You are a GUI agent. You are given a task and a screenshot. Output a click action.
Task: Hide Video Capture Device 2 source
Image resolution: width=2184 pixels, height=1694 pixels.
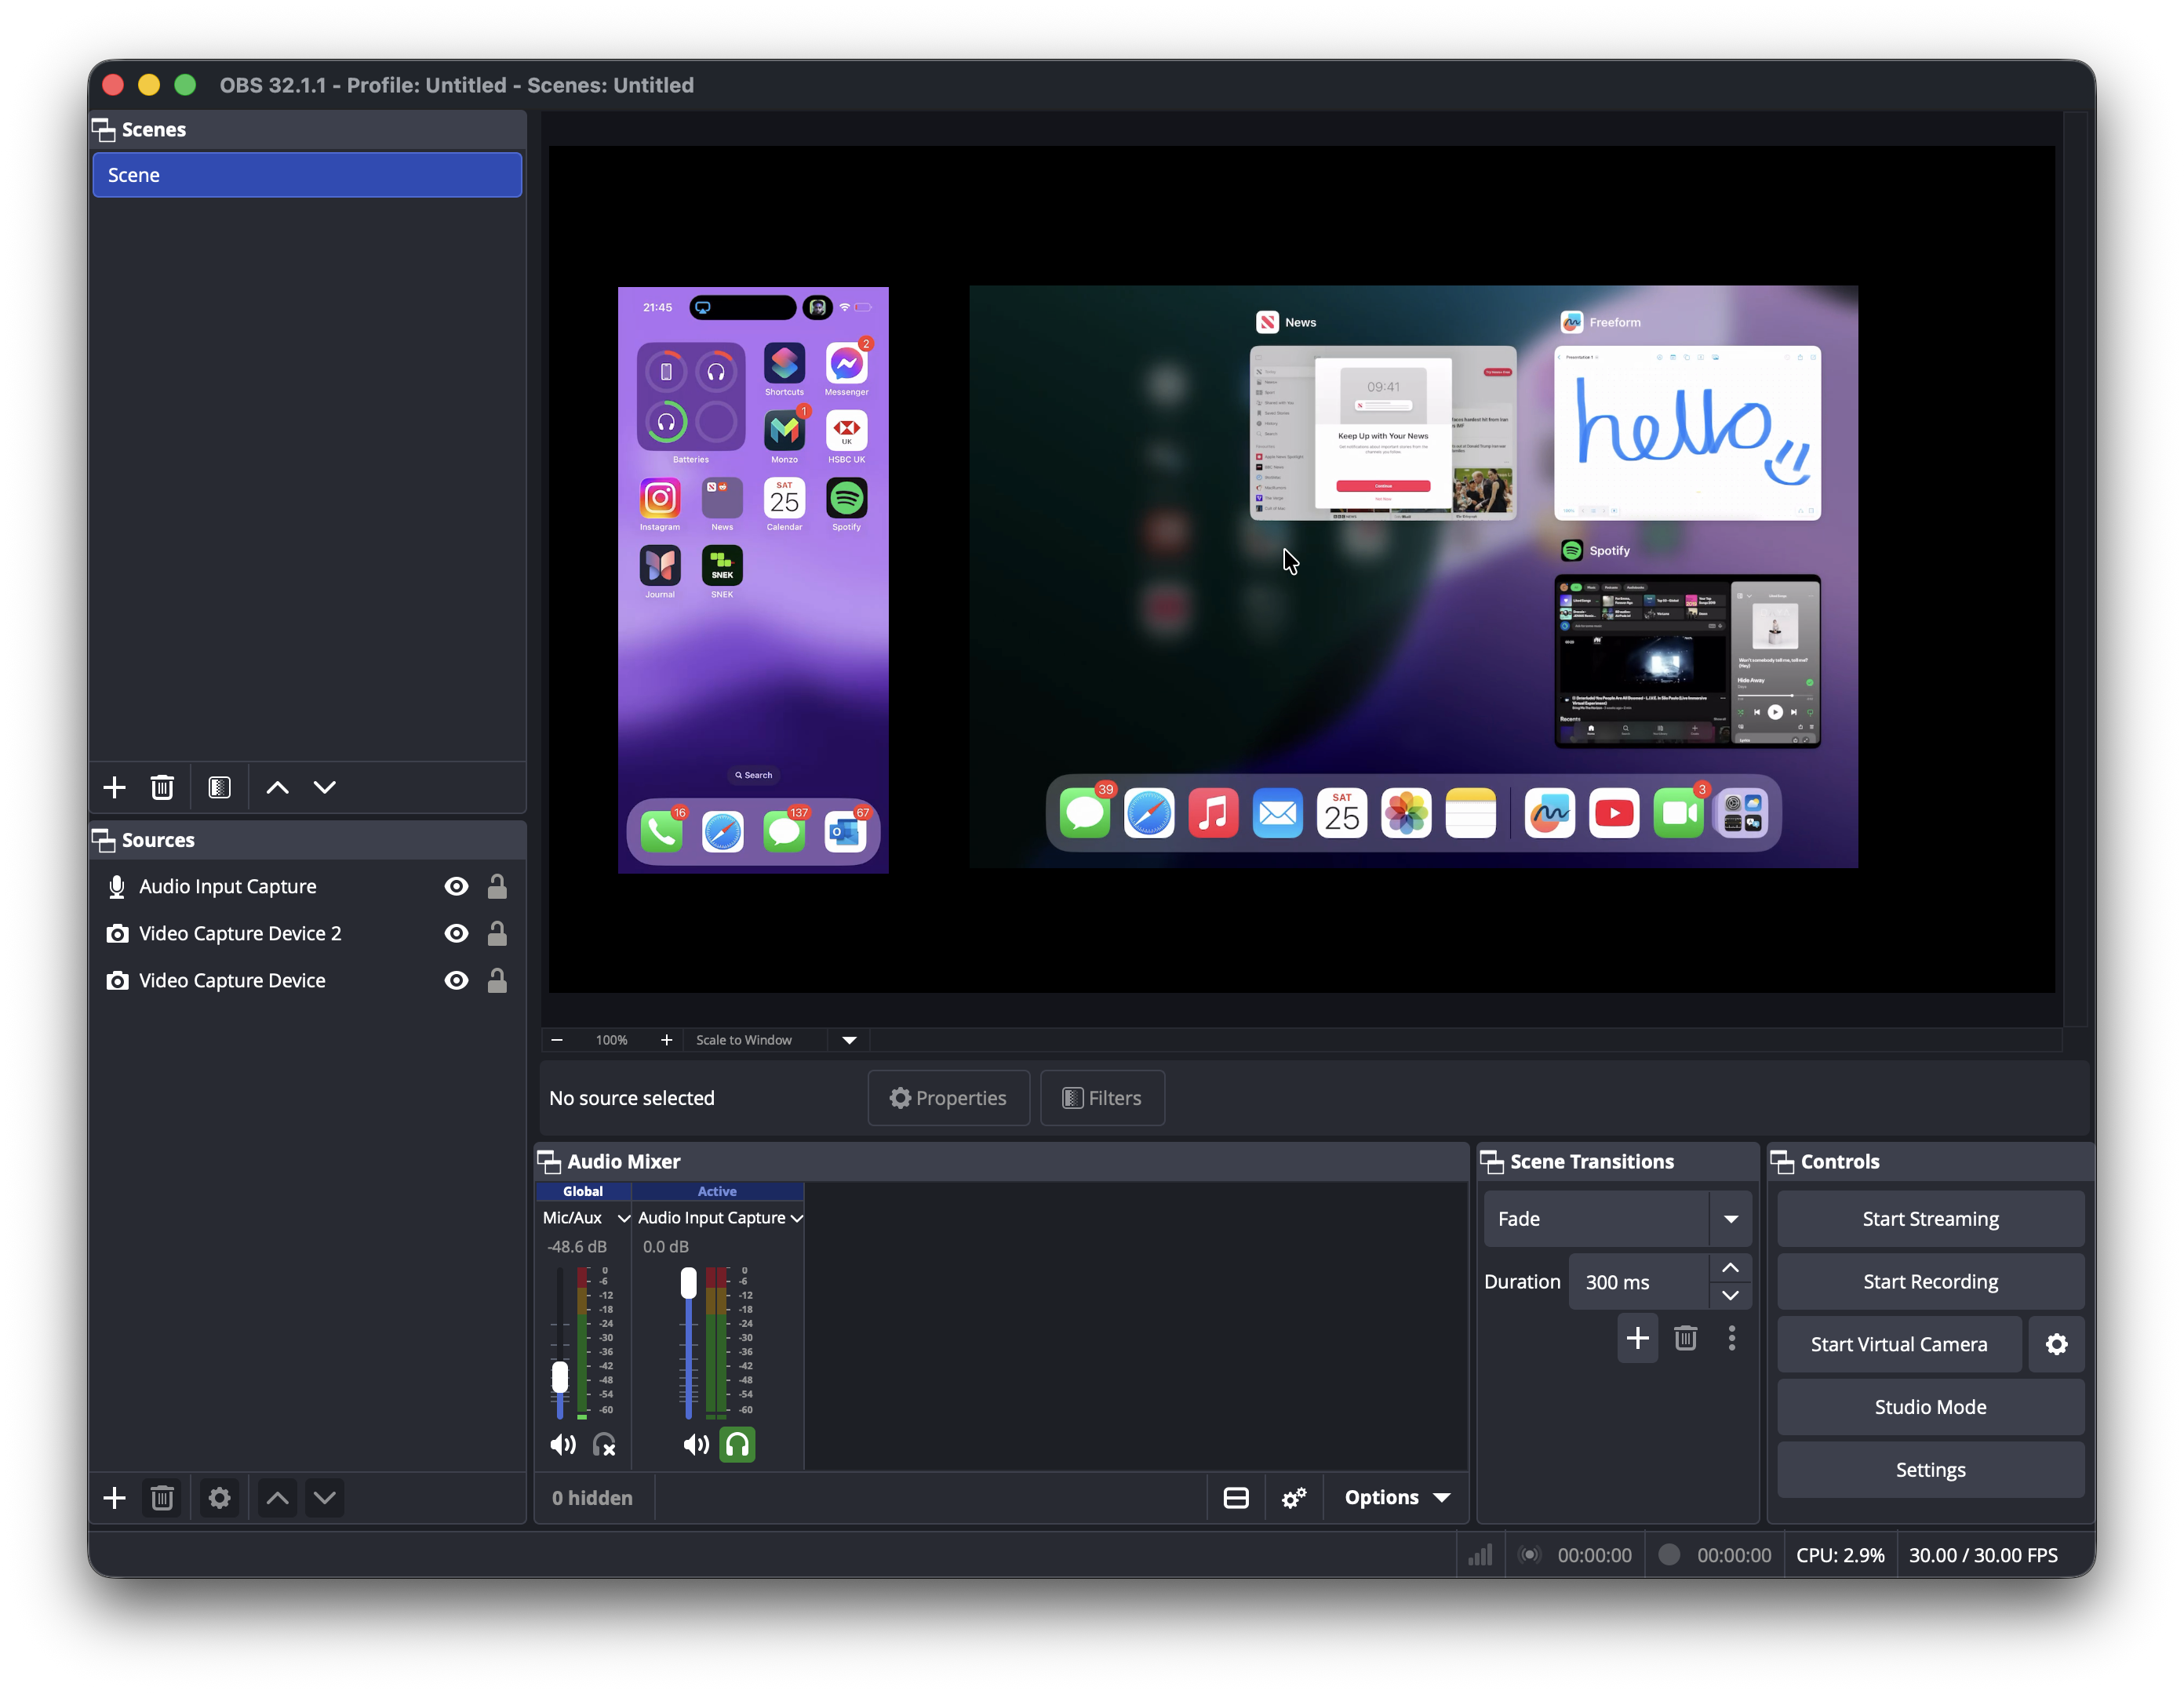tap(456, 933)
